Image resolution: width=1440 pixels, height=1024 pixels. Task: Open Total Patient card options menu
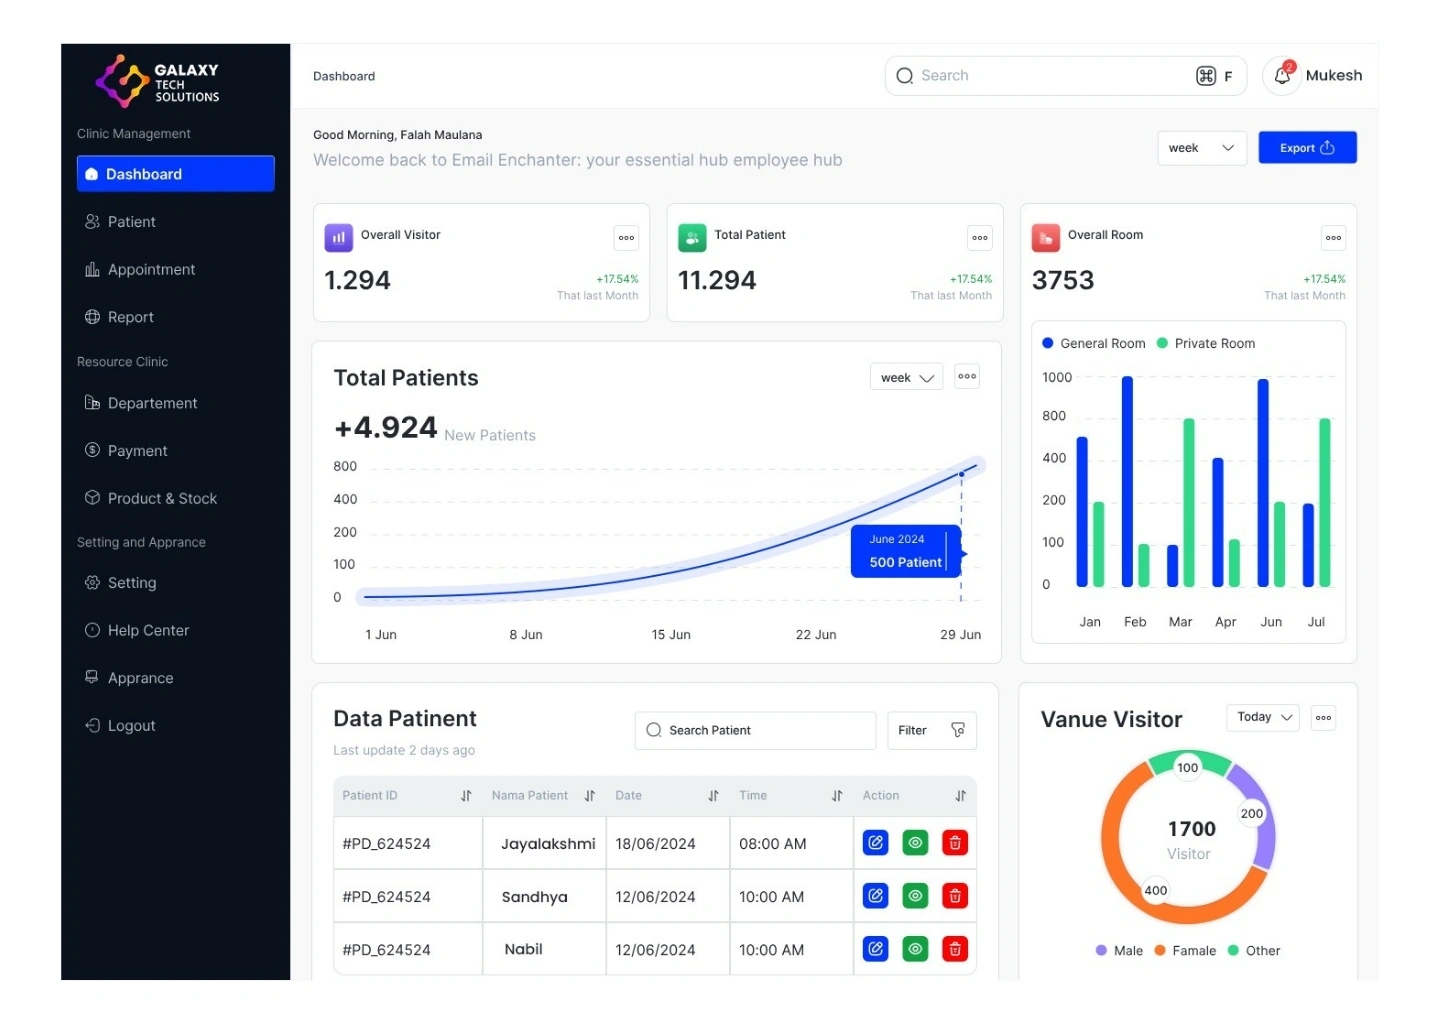[979, 238]
